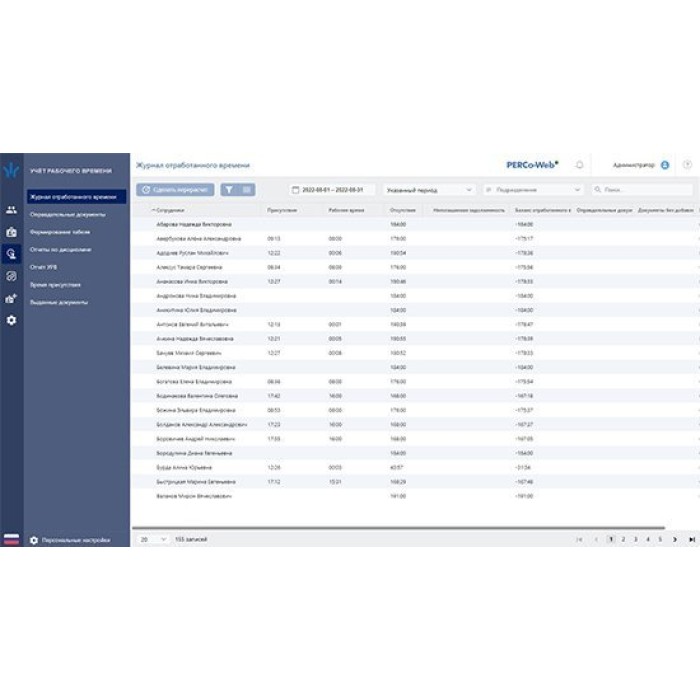
Task: Click the 'Сделать перерасчет' button
Action: point(175,189)
